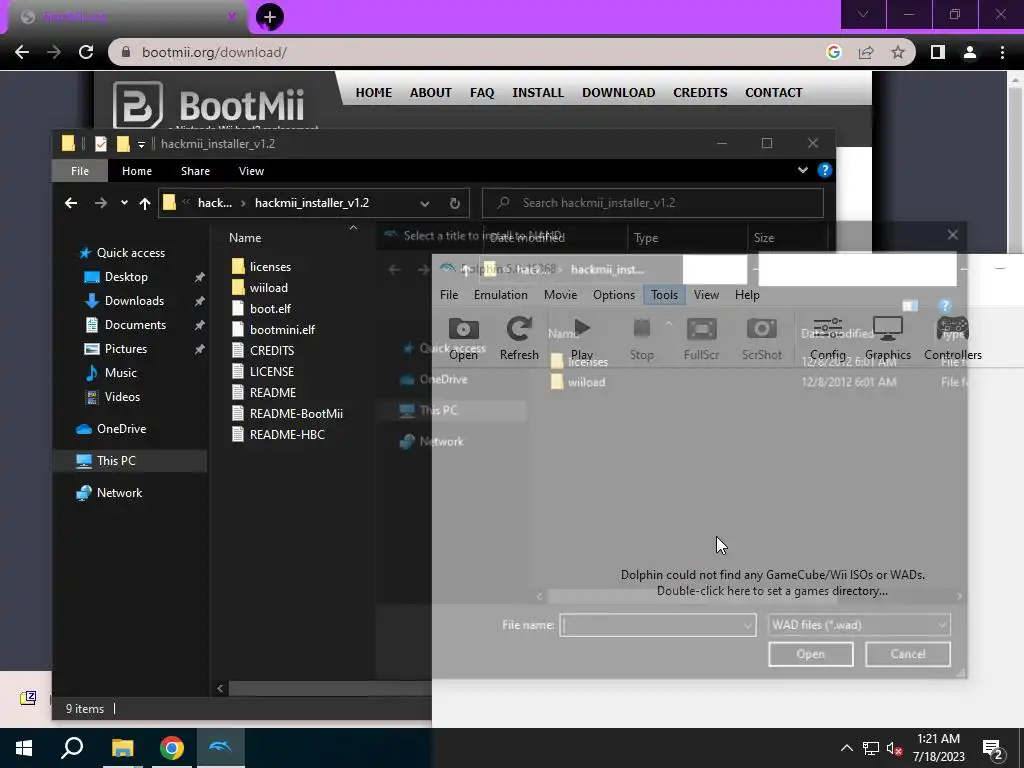The height and width of the screenshot is (768, 1024).
Task: Click the Dolphin icon in the taskbar
Action: 220,747
